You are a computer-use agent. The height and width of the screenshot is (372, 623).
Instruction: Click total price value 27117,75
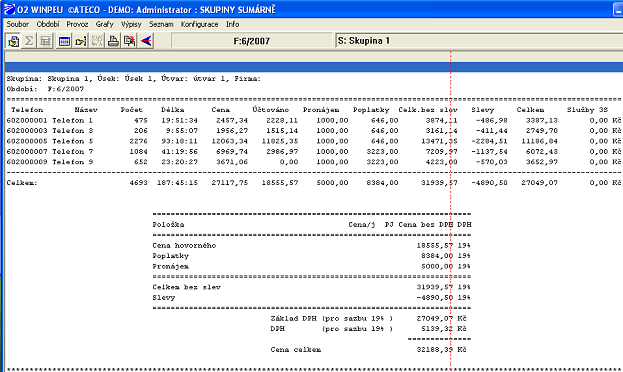point(230,183)
